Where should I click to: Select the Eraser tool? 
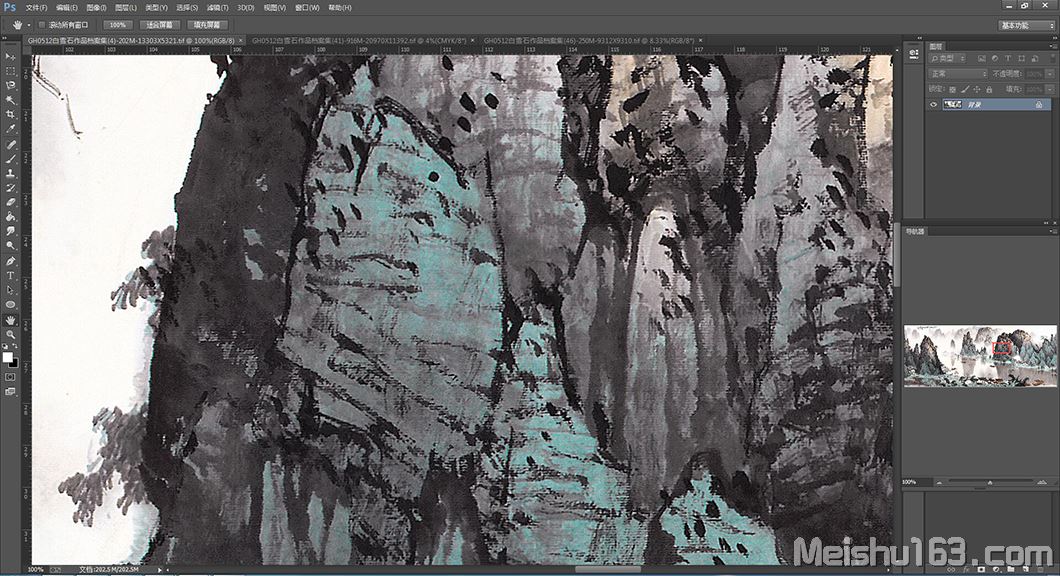tap(10, 202)
